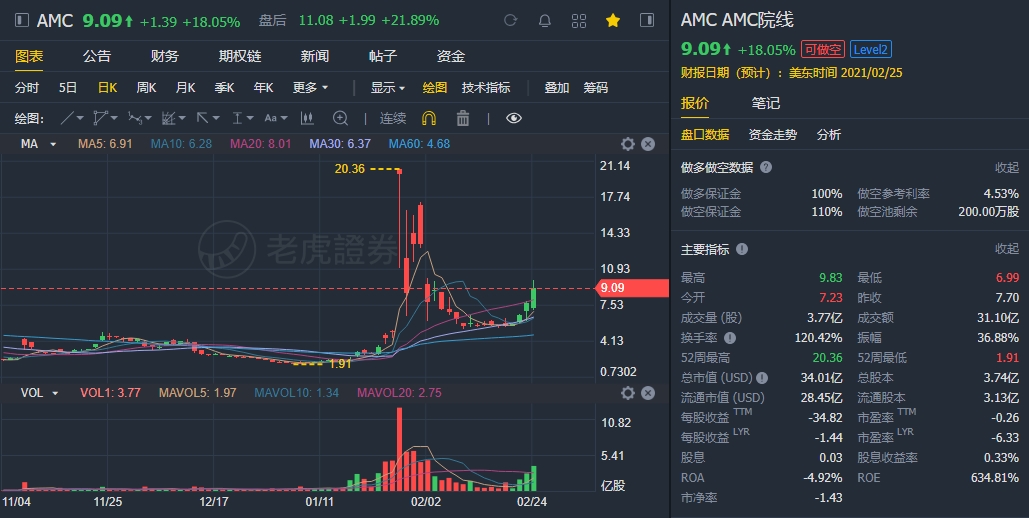Click the zoom-in magnifier icon
The width and height of the screenshot is (1029, 518).
tap(340, 118)
